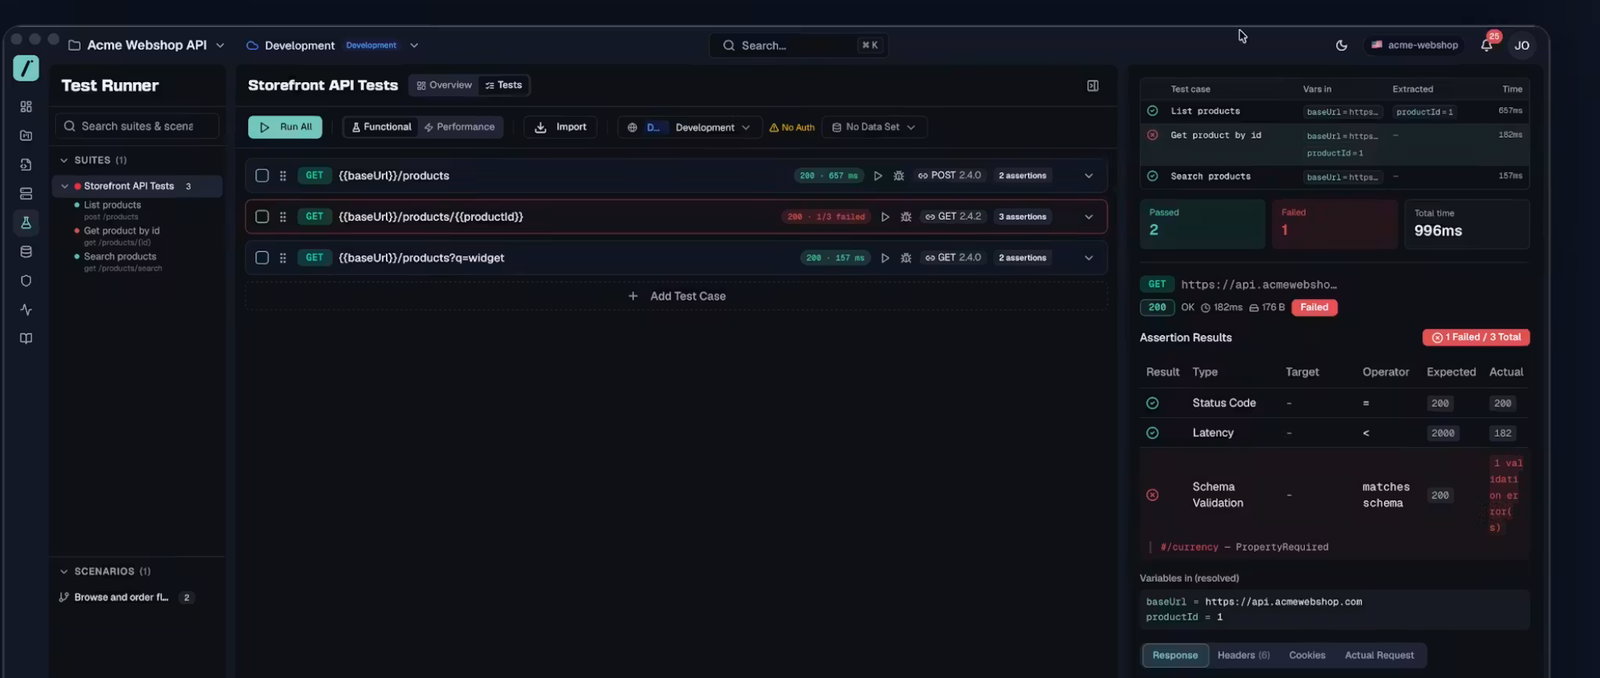1600x678 pixels.
Task: Switch to the Overview tab
Action: coord(444,85)
